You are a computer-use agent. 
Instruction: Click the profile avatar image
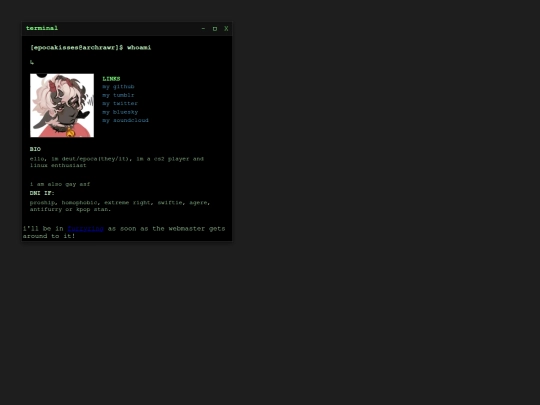coord(62,105)
